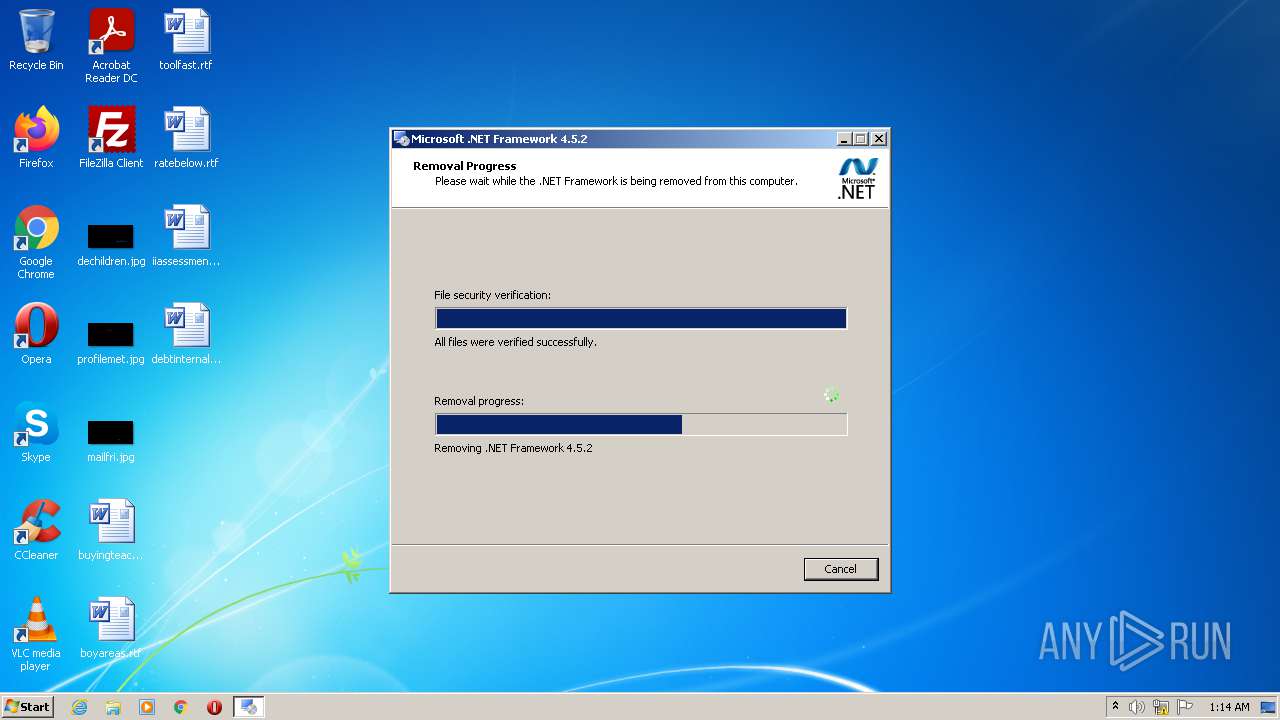Click 'All files were verified successfully.' text
Screen dimensions: 1280x720
point(515,342)
